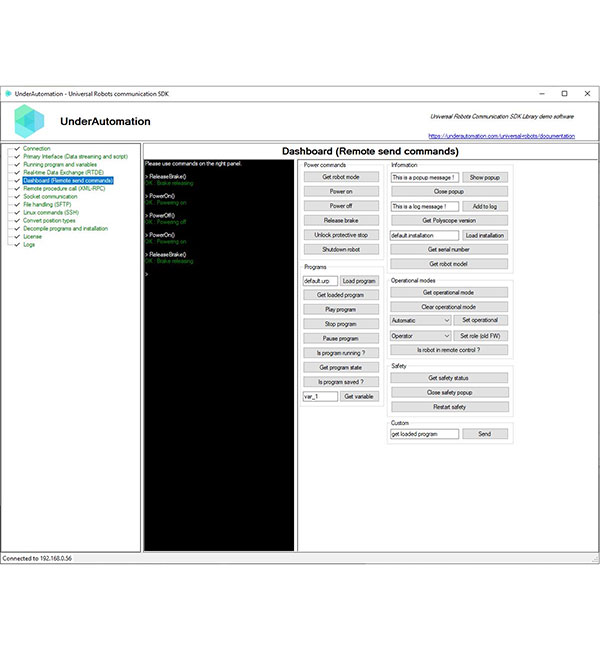Screen dimensions: 600x650
Task: Click the Get operational mode button
Action: 449,293
